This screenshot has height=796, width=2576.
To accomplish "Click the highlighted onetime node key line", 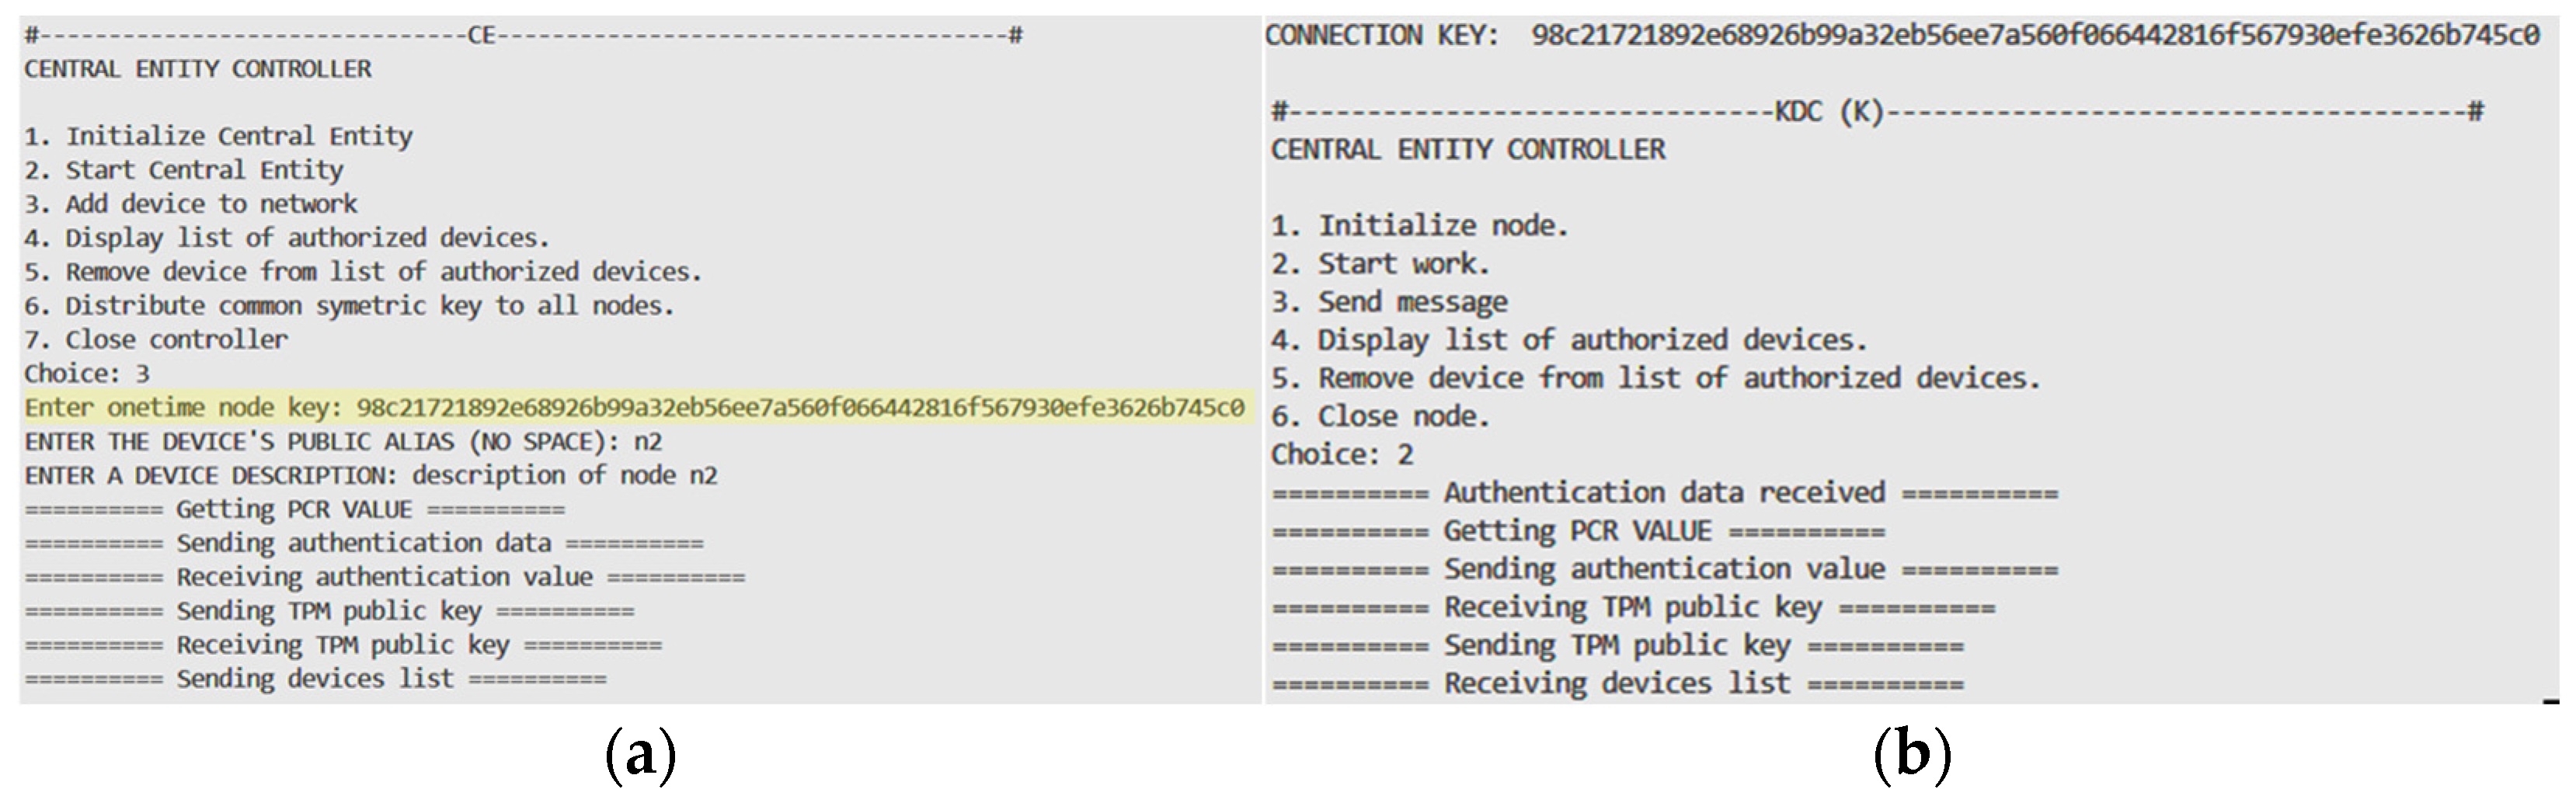I will [x=634, y=408].
